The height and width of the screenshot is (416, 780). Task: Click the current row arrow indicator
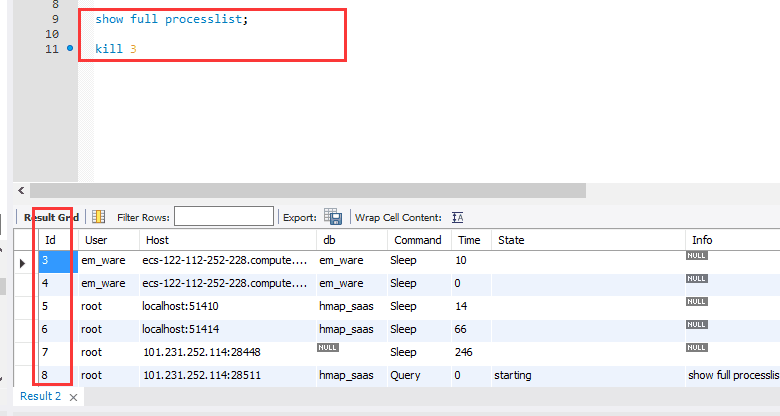(23, 262)
